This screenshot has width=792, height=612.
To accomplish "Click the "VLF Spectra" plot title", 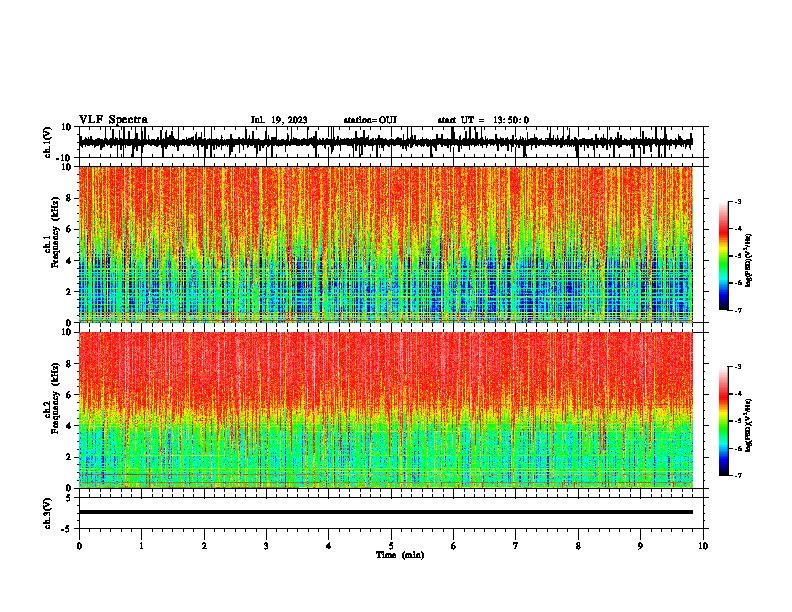I will pyautogui.click(x=113, y=120).
